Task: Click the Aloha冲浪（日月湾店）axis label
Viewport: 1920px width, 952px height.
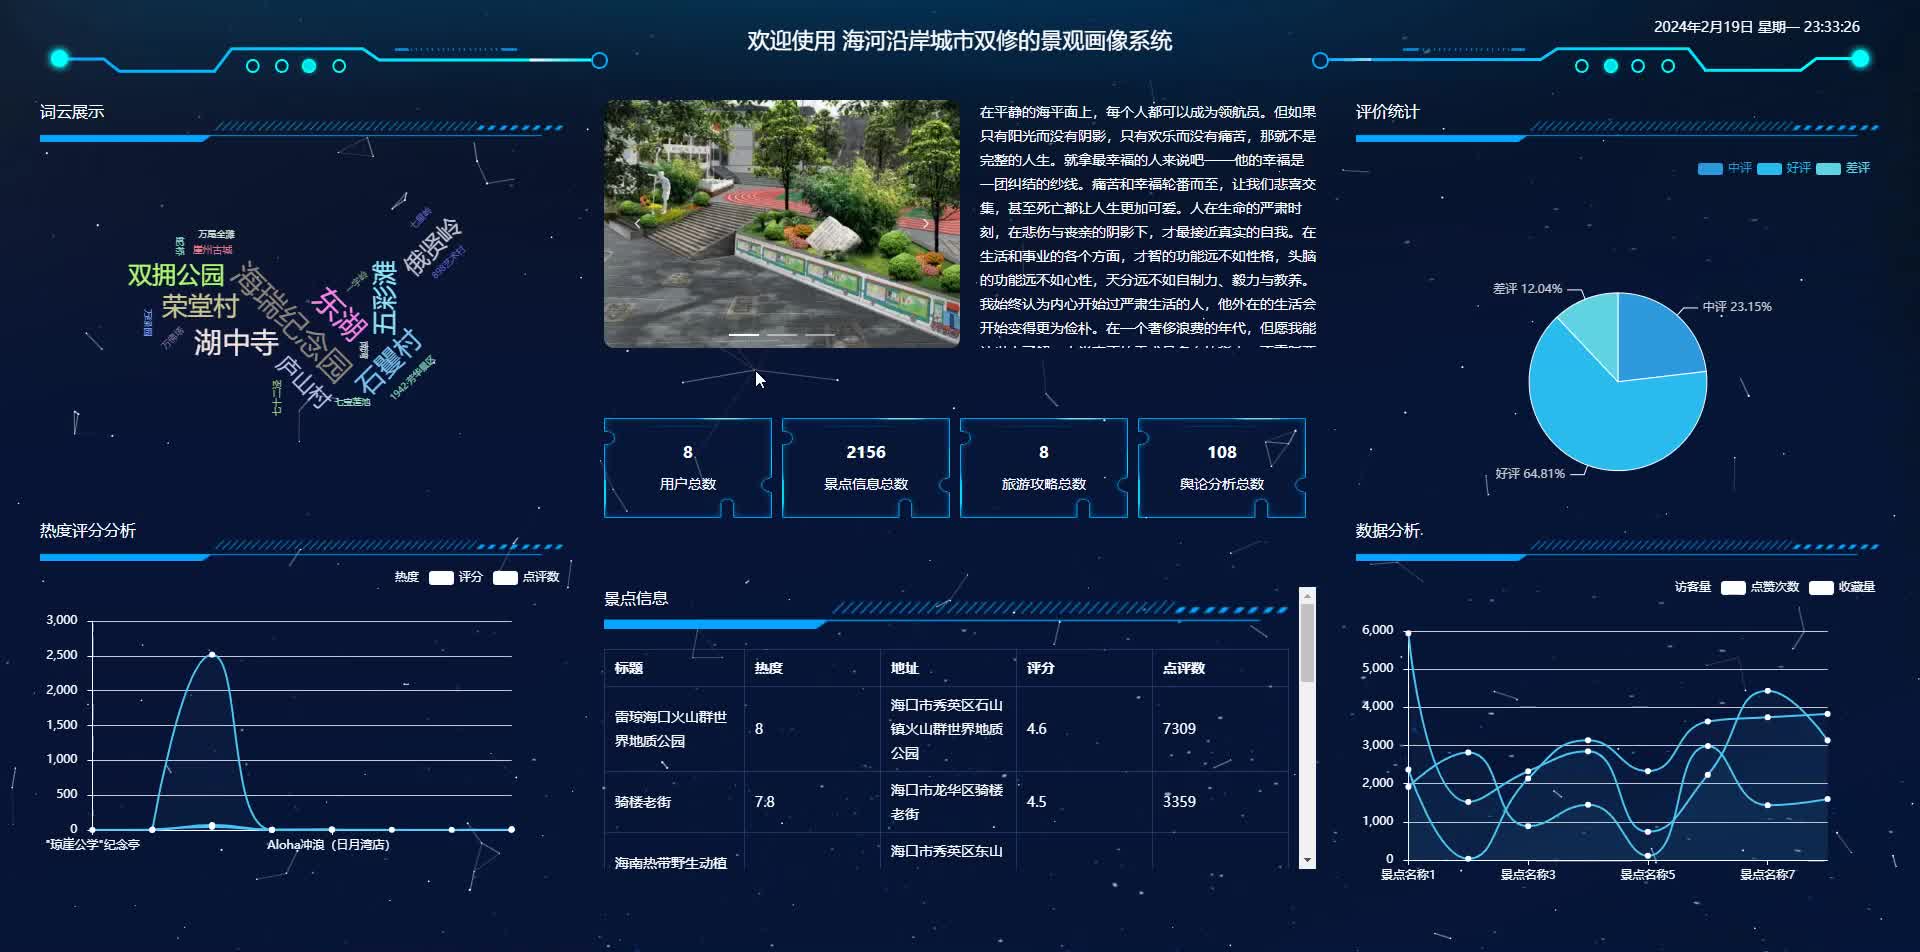Action: click(x=329, y=845)
